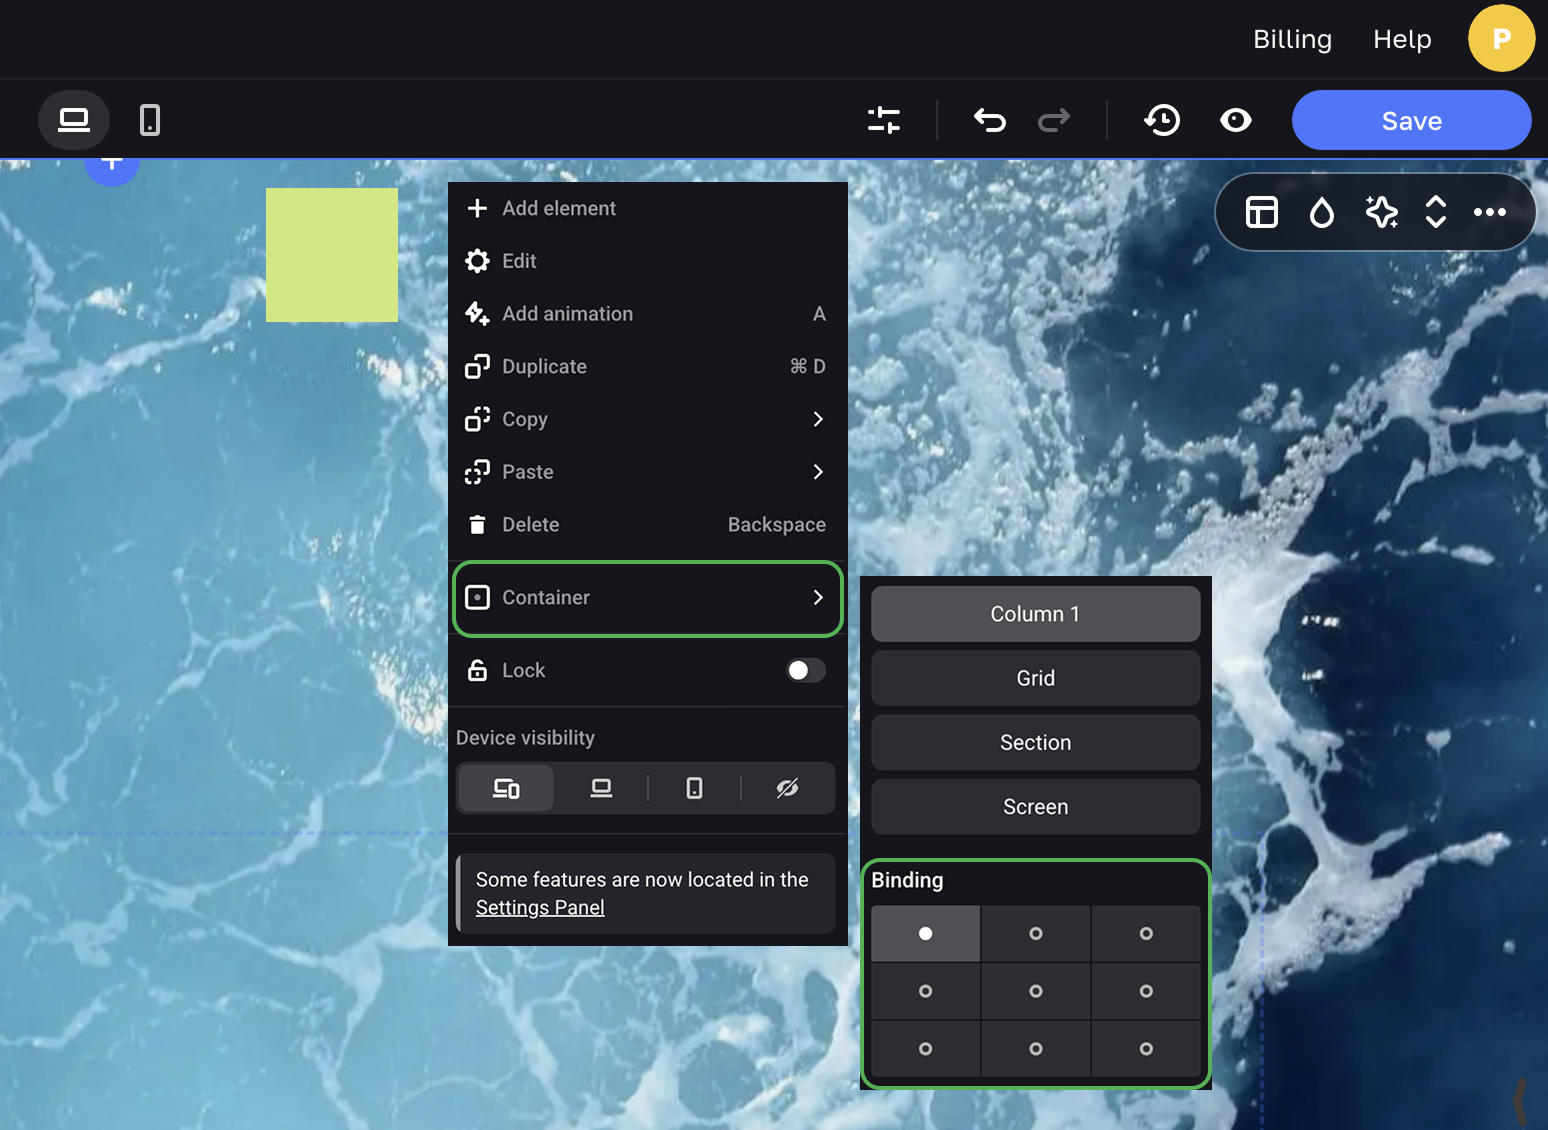Open the droplet style icon
Viewport: 1548px width, 1130px height.
1321,212
